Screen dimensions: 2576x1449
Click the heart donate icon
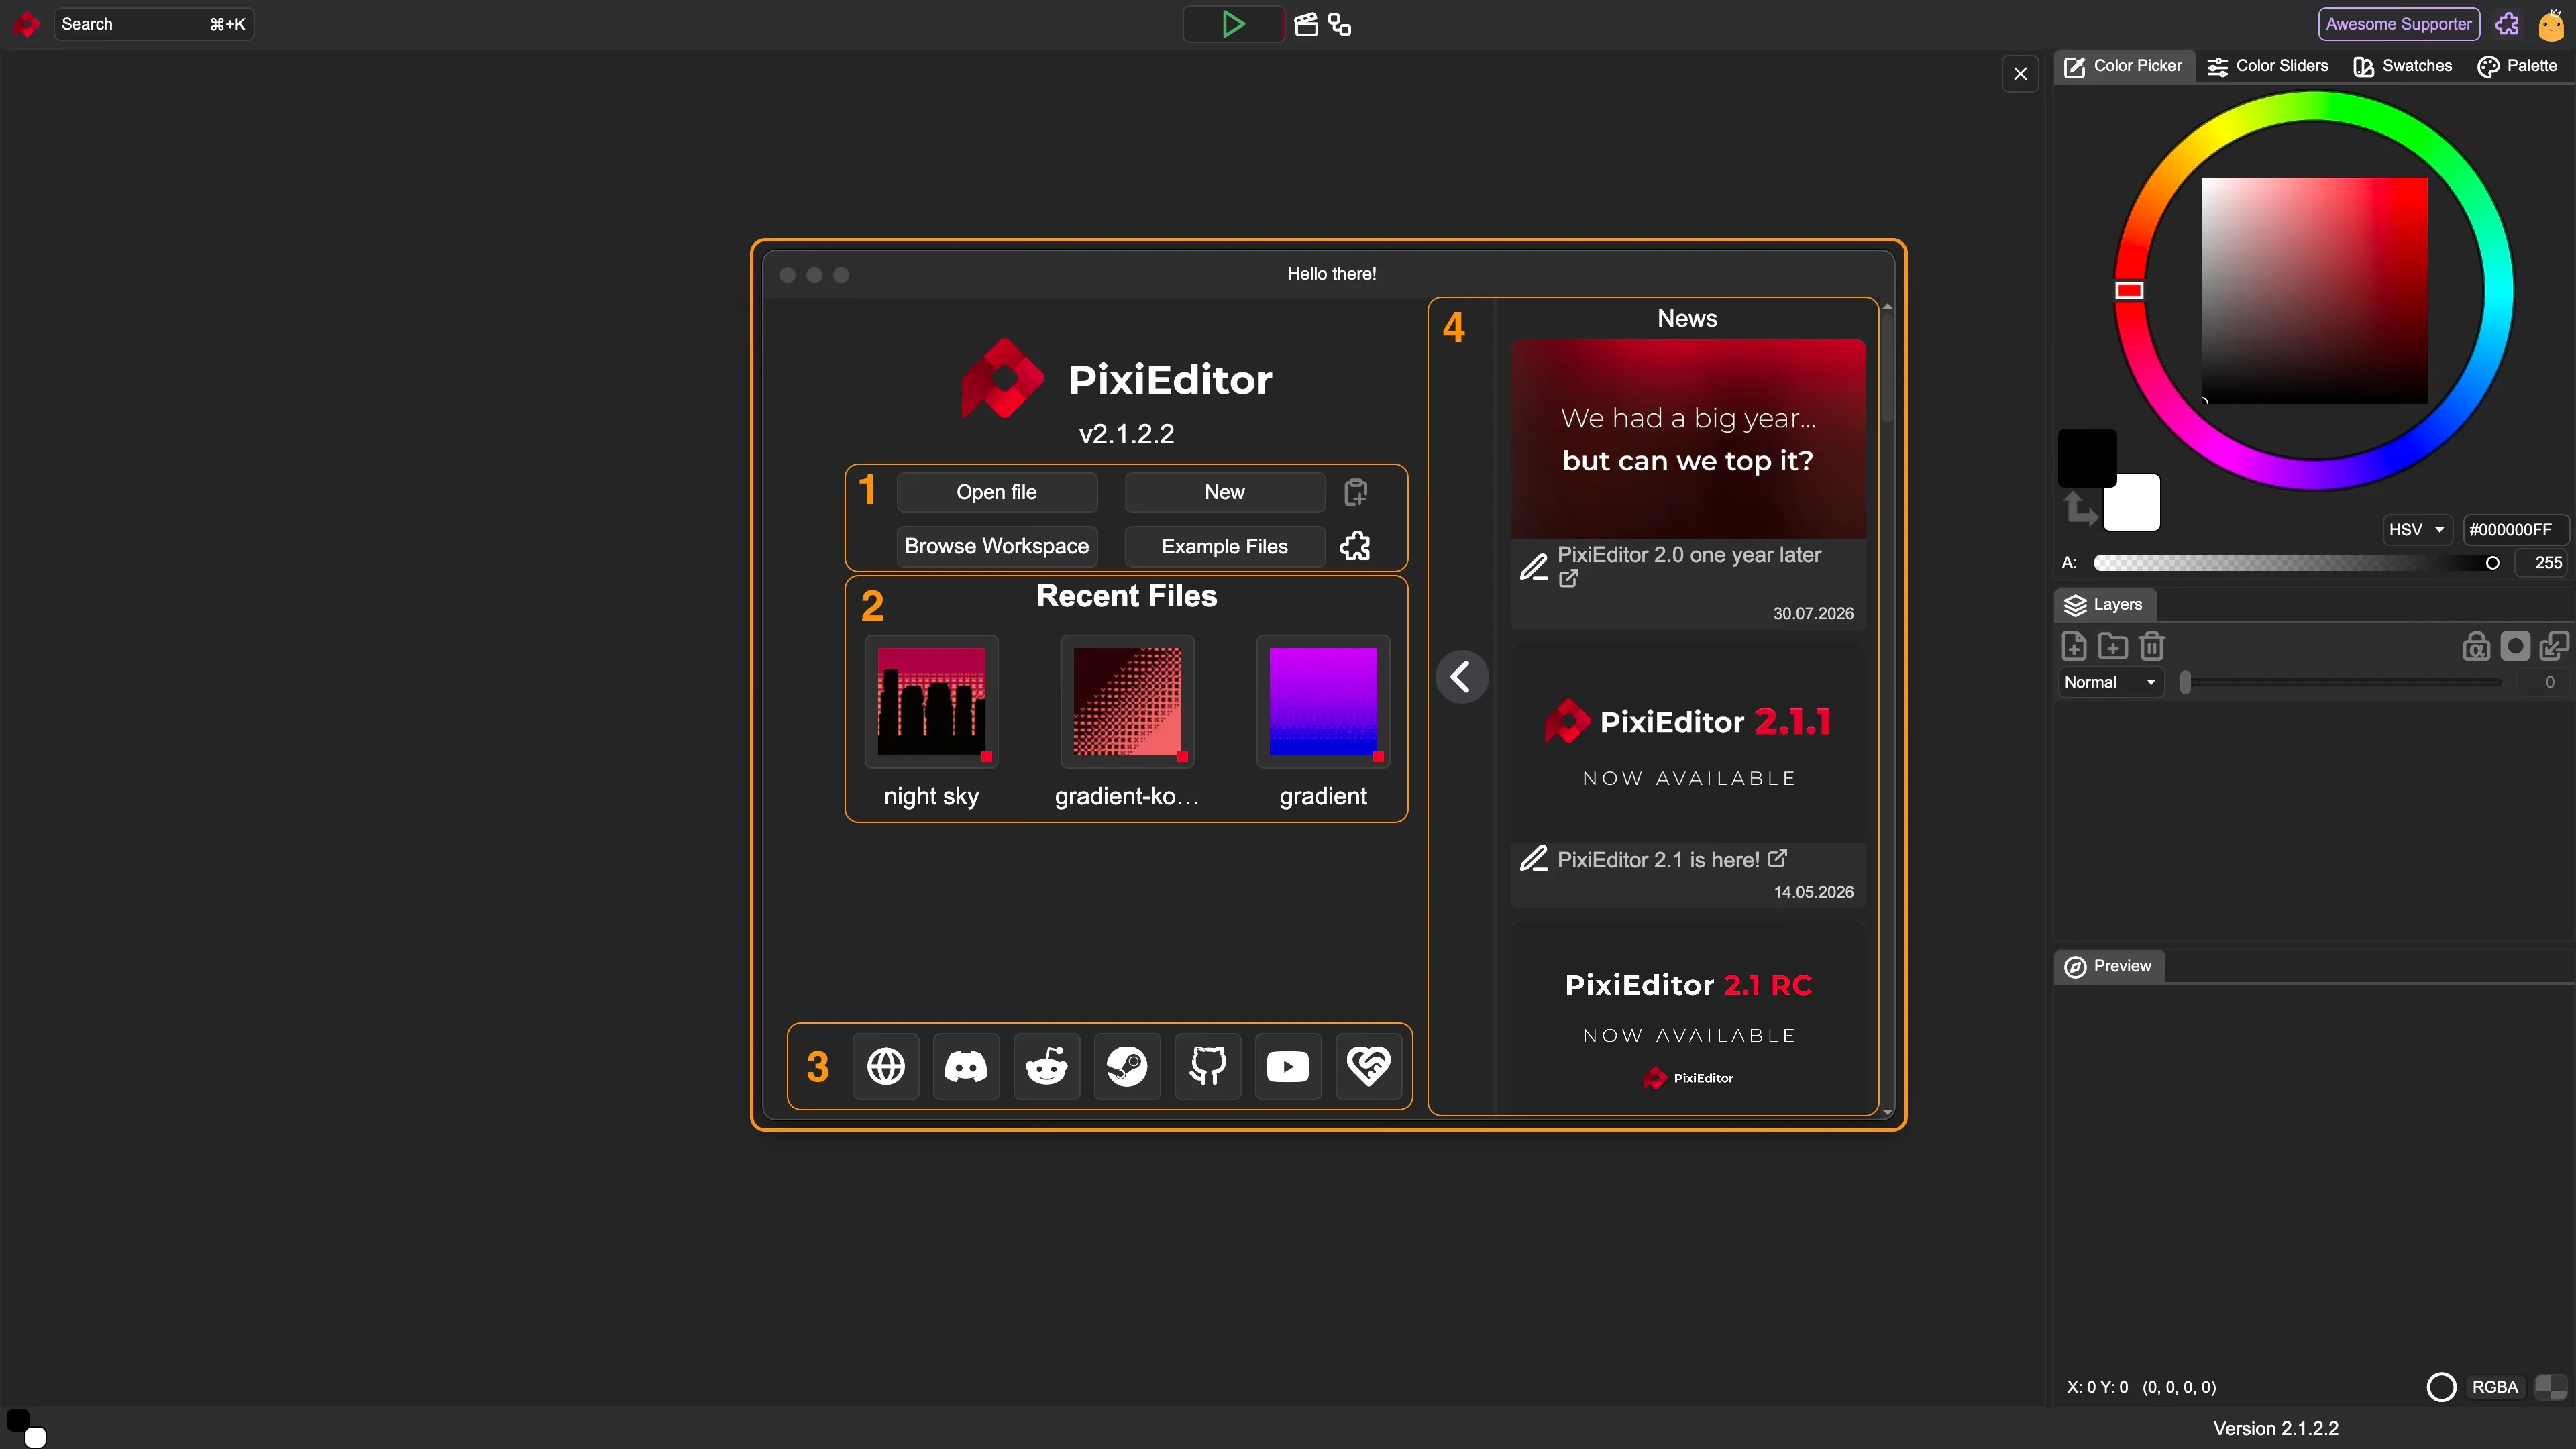coord(1368,1066)
